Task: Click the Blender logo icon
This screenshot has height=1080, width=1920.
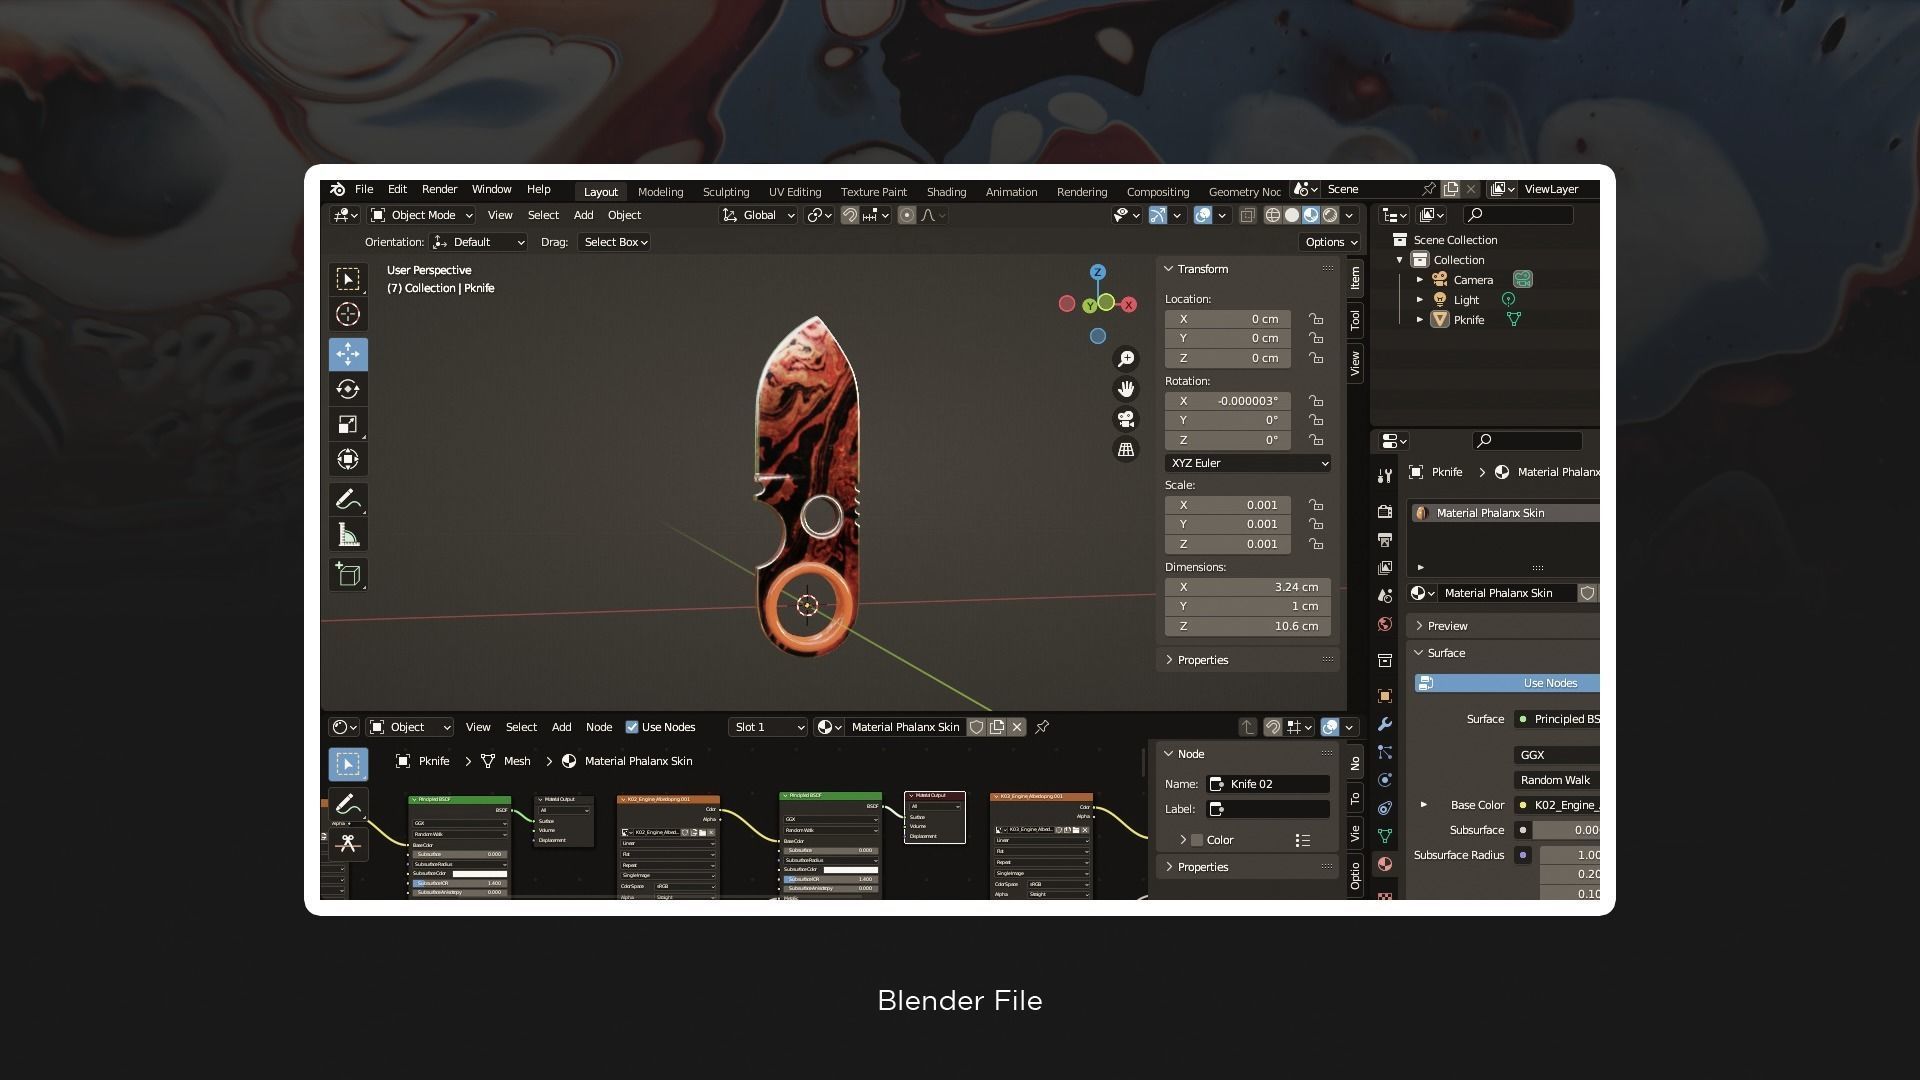Action: pyautogui.click(x=338, y=189)
